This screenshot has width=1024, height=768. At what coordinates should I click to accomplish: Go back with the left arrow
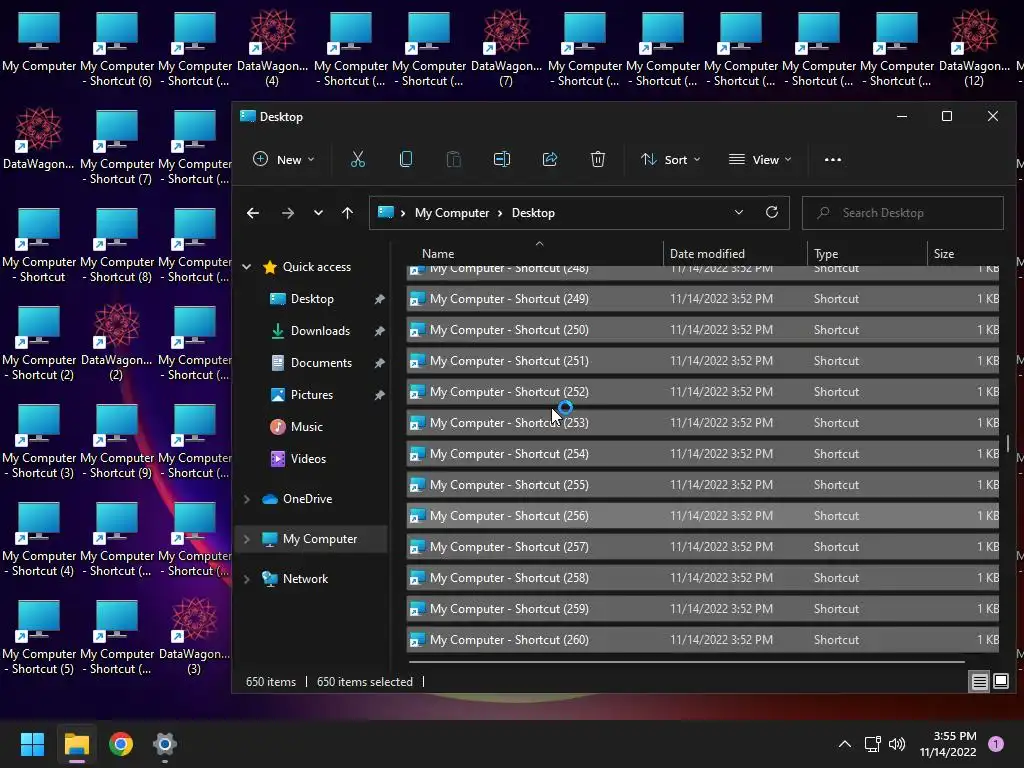coord(253,213)
